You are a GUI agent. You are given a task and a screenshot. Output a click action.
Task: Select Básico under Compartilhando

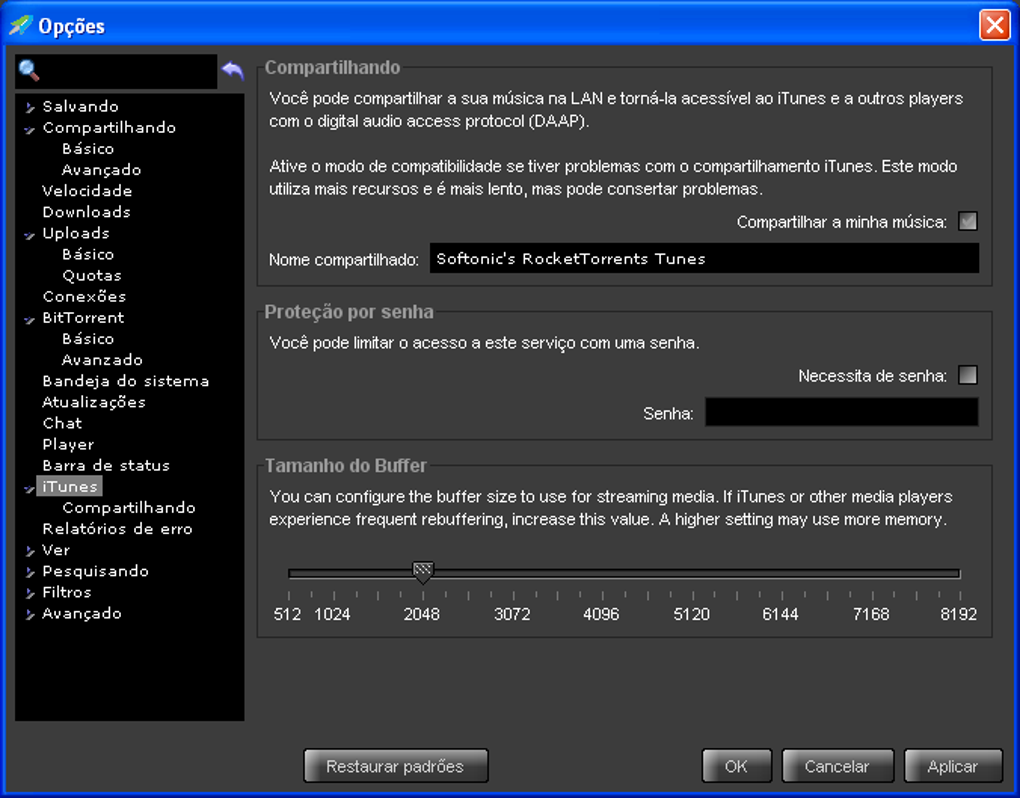88,149
